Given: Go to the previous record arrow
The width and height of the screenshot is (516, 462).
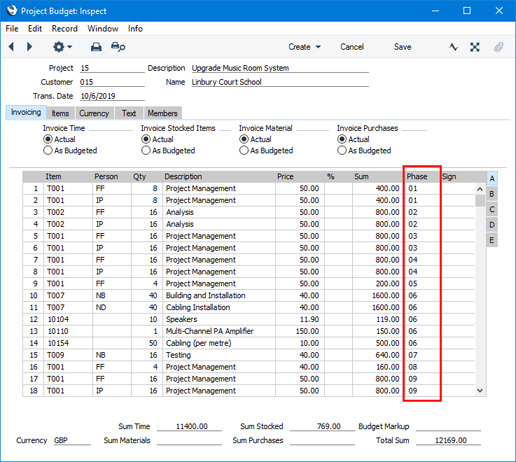Looking at the screenshot, I should pyautogui.click(x=11, y=47).
